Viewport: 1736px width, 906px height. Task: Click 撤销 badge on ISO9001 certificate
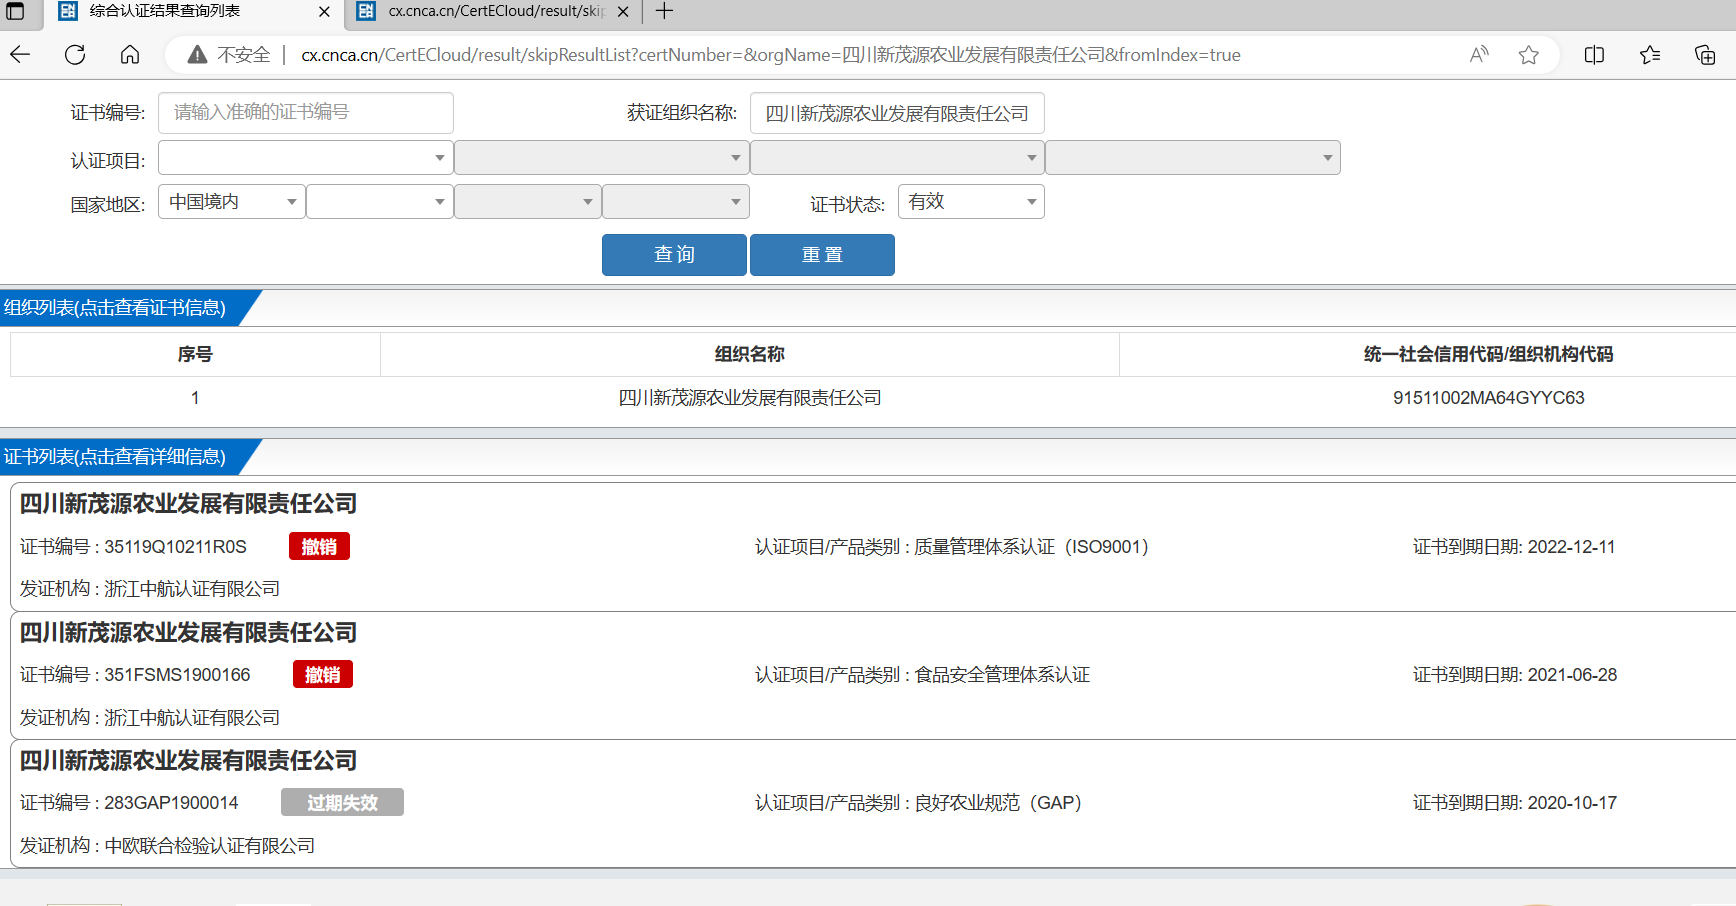coord(319,547)
